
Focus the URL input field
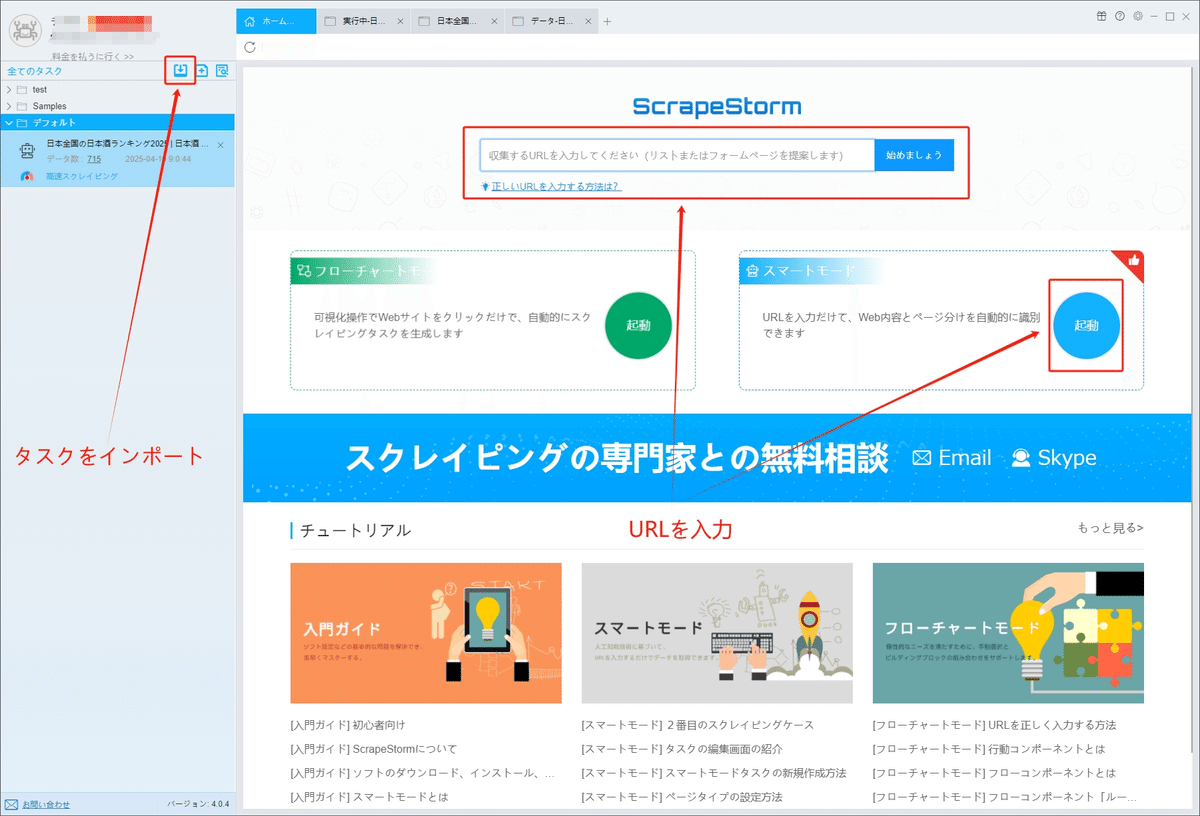tap(677, 155)
